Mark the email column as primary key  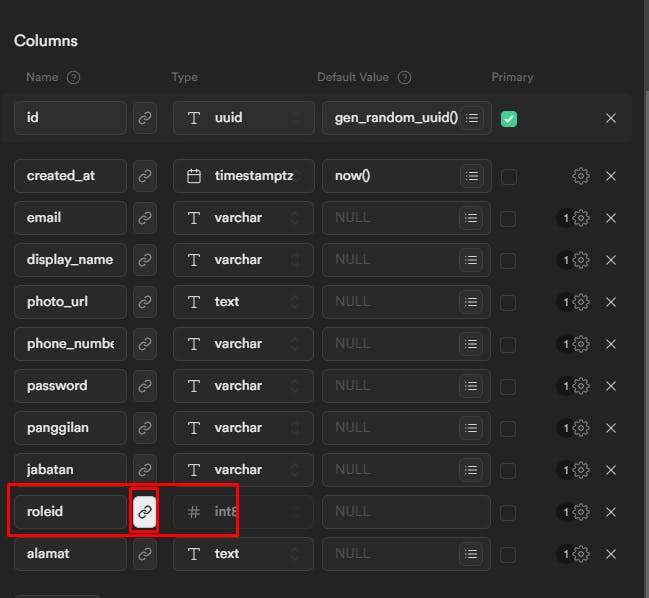coord(509,218)
